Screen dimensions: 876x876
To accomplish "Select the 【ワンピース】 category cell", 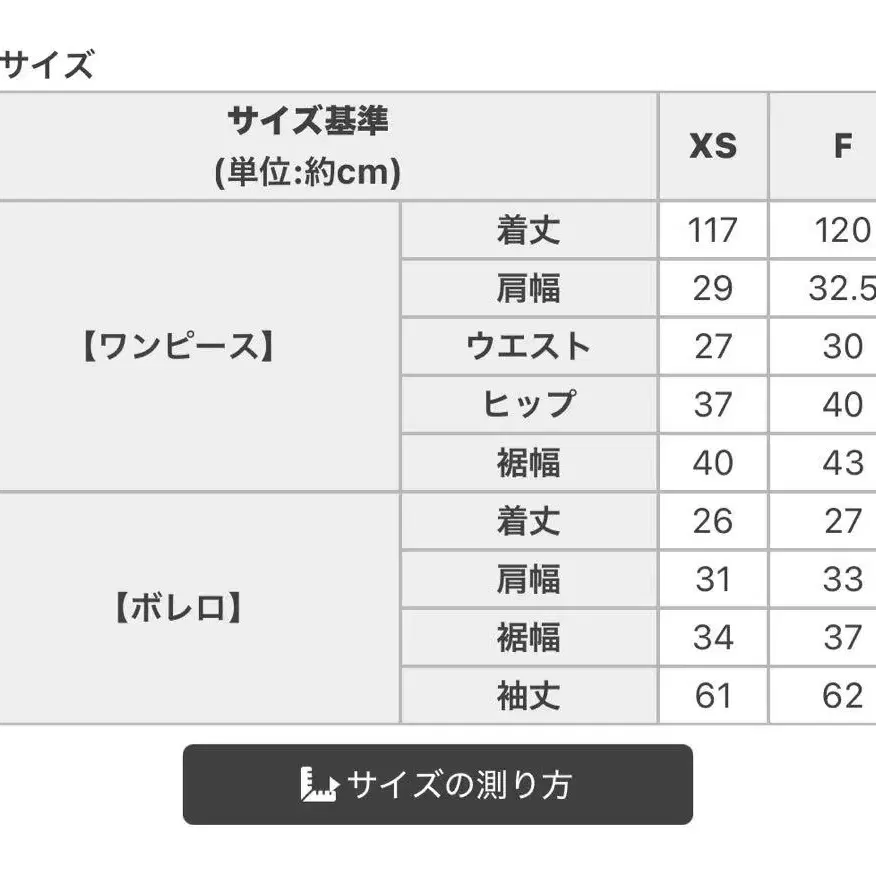I will click(175, 346).
